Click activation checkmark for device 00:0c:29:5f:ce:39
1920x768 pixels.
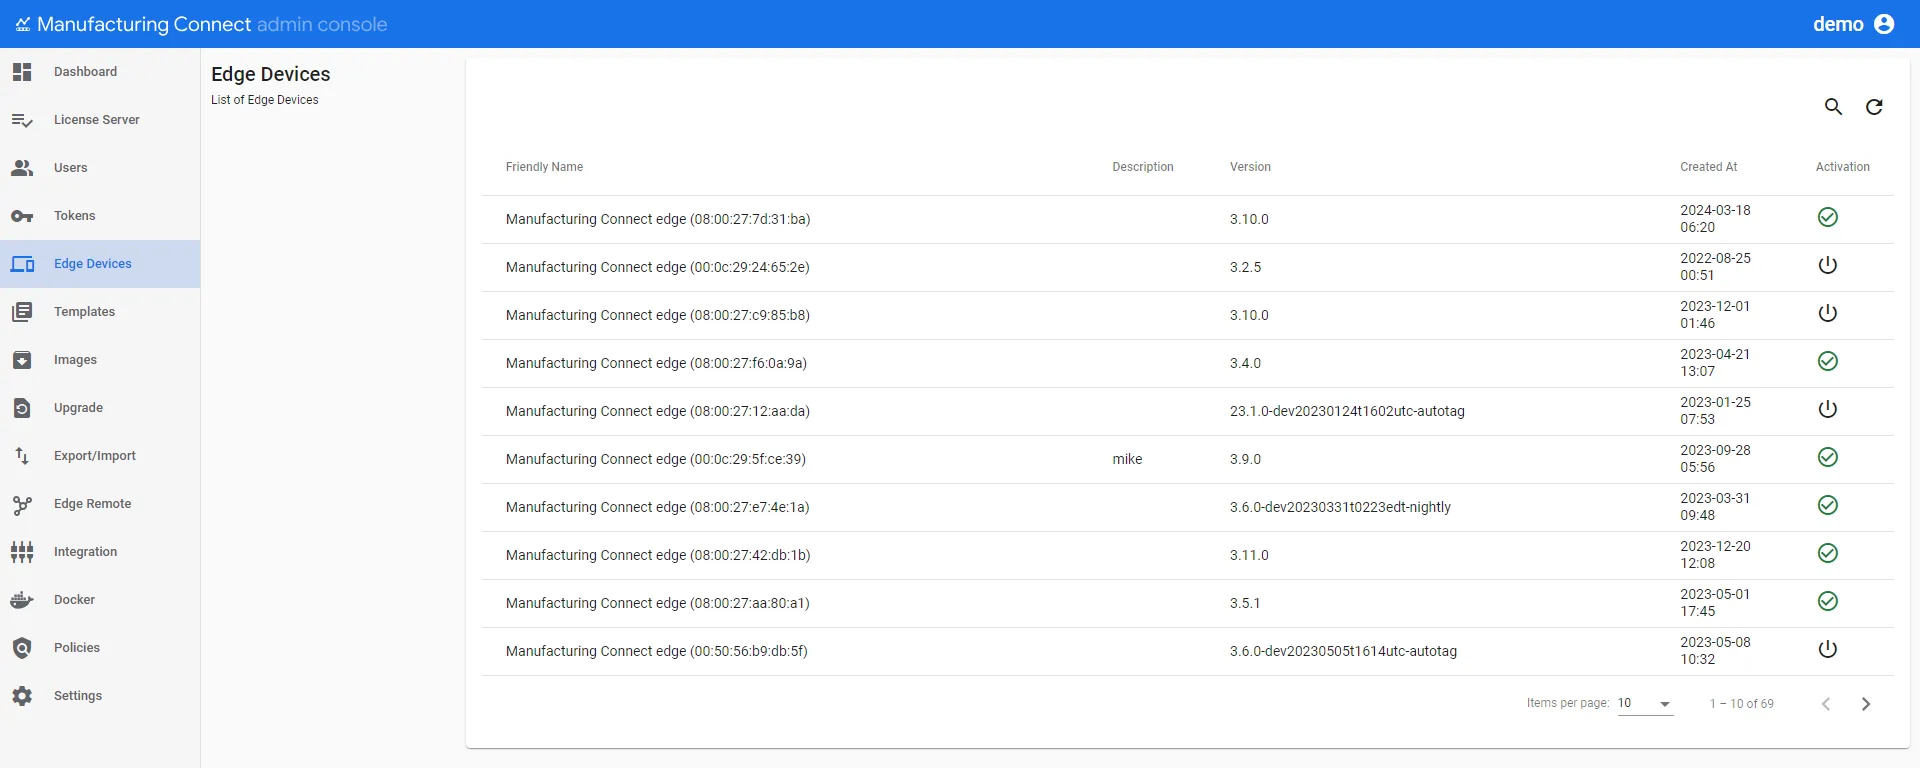tap(1828, 458)
